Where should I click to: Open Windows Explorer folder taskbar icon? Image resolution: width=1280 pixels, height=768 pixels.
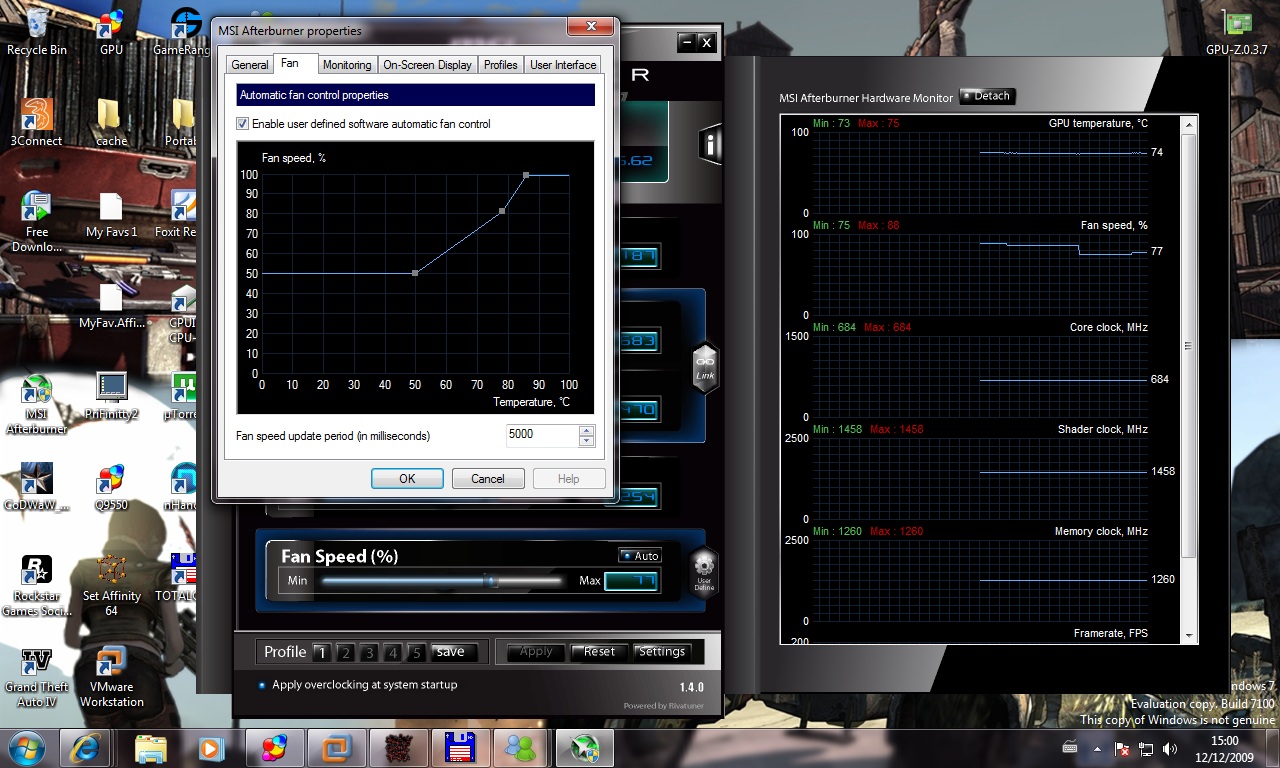151,747
